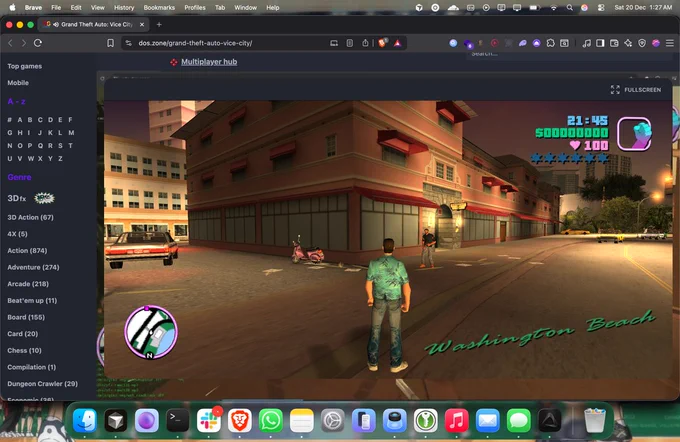Open the music note media control icon
The image size is (680, 442).
pos(586,43)
